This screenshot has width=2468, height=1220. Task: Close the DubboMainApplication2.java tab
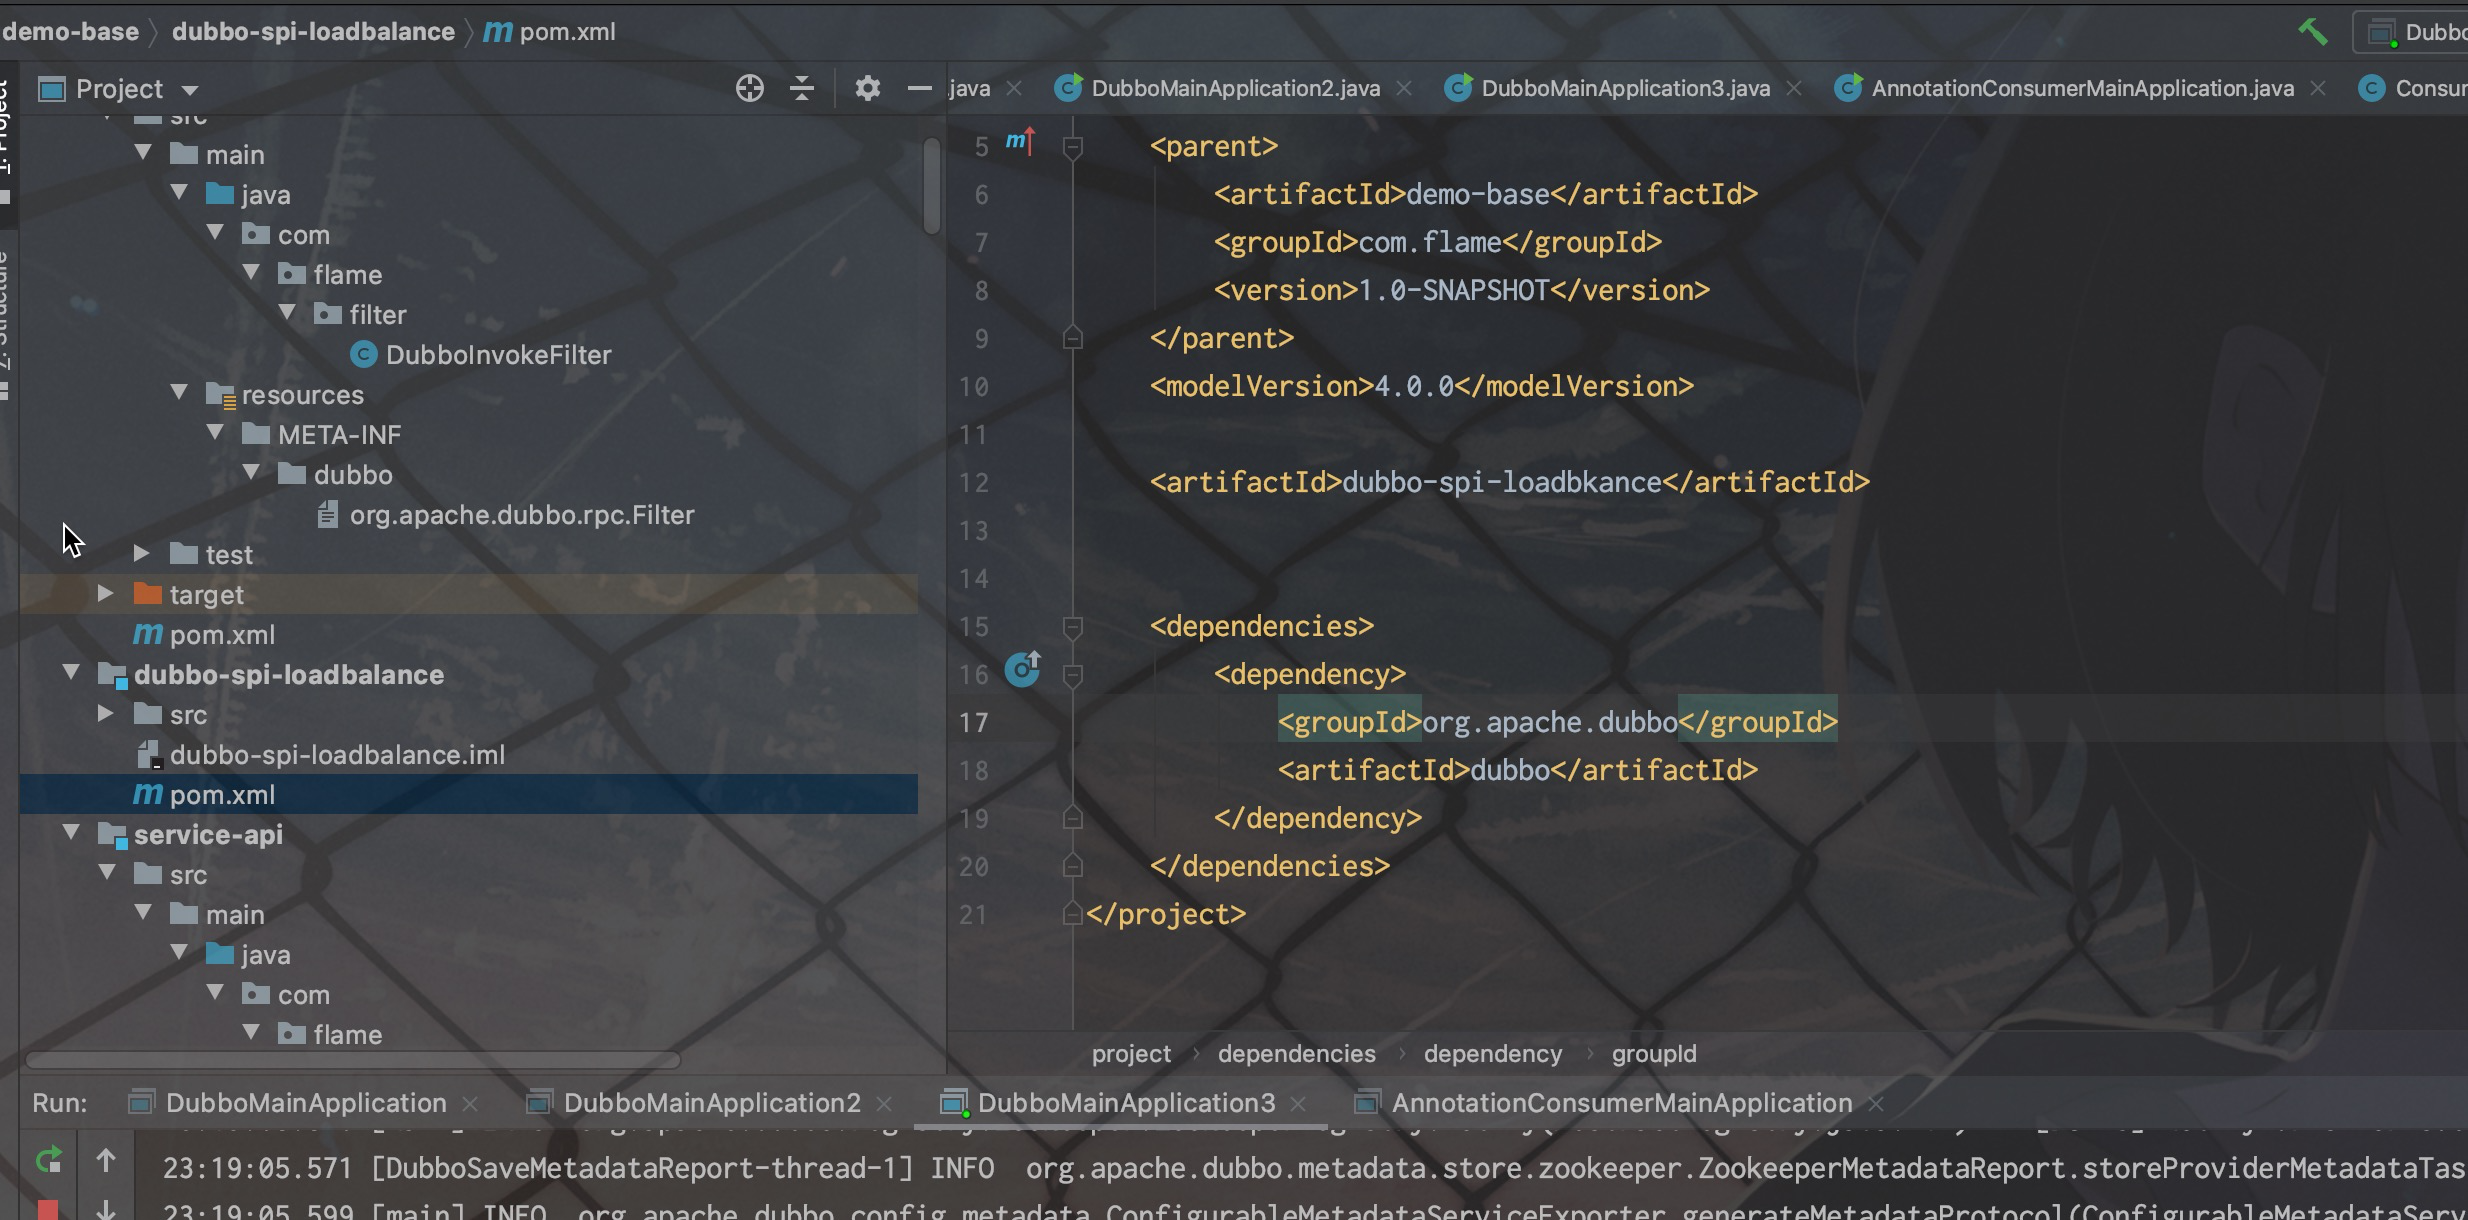click(1404, 89)
